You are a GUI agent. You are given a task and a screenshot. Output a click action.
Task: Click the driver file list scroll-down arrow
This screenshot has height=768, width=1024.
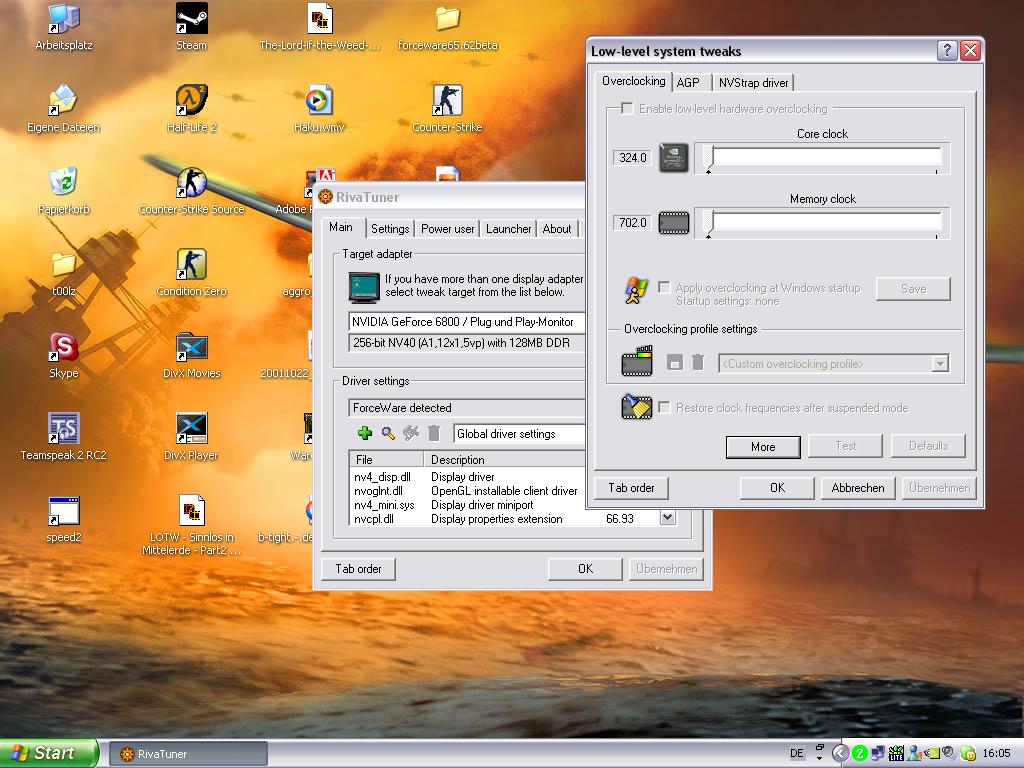(x=667, y=518)
